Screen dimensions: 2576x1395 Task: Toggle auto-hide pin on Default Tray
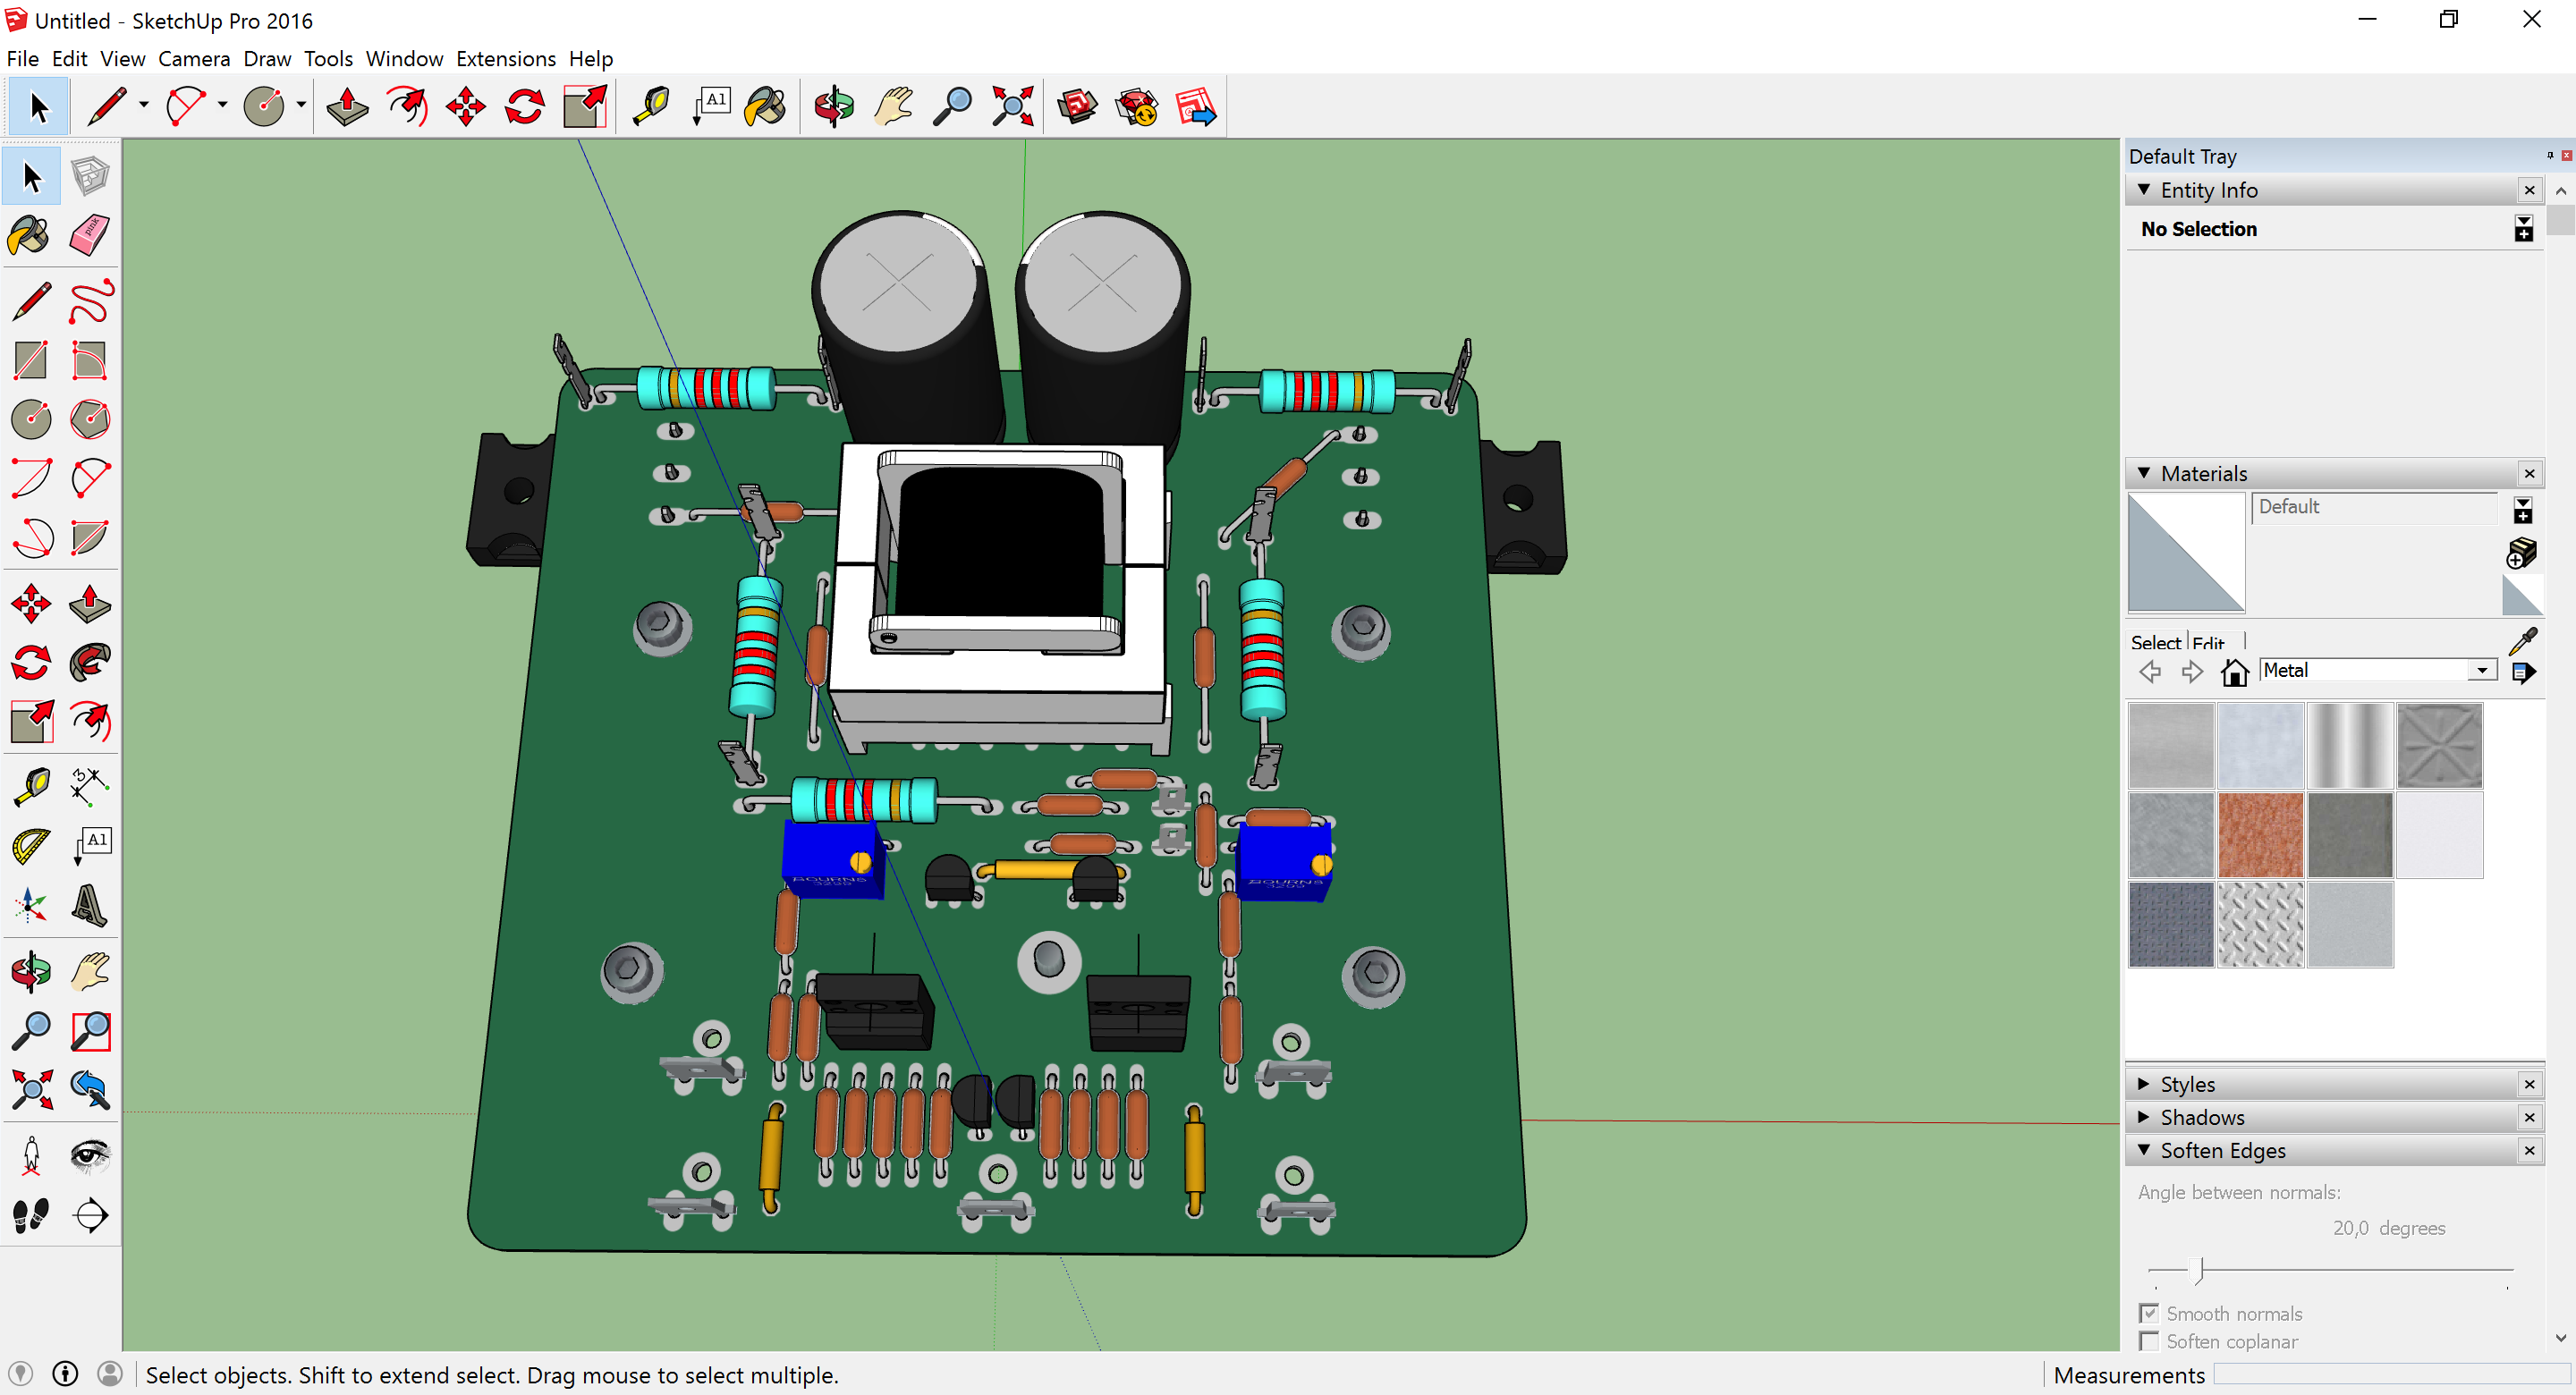pos(2550,155)
